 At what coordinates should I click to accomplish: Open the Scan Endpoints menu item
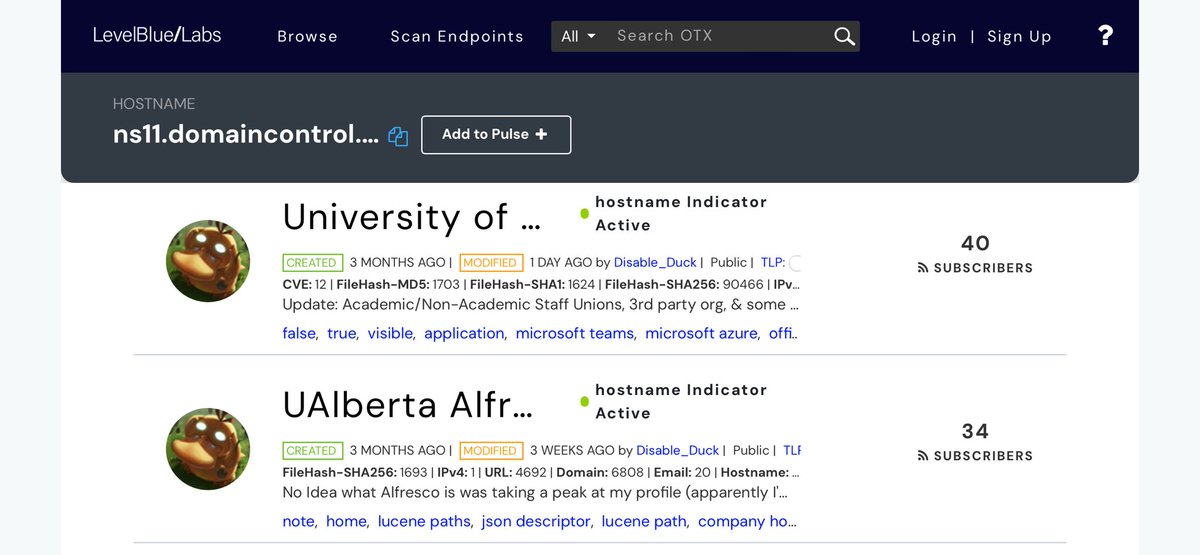coord(456,36)
